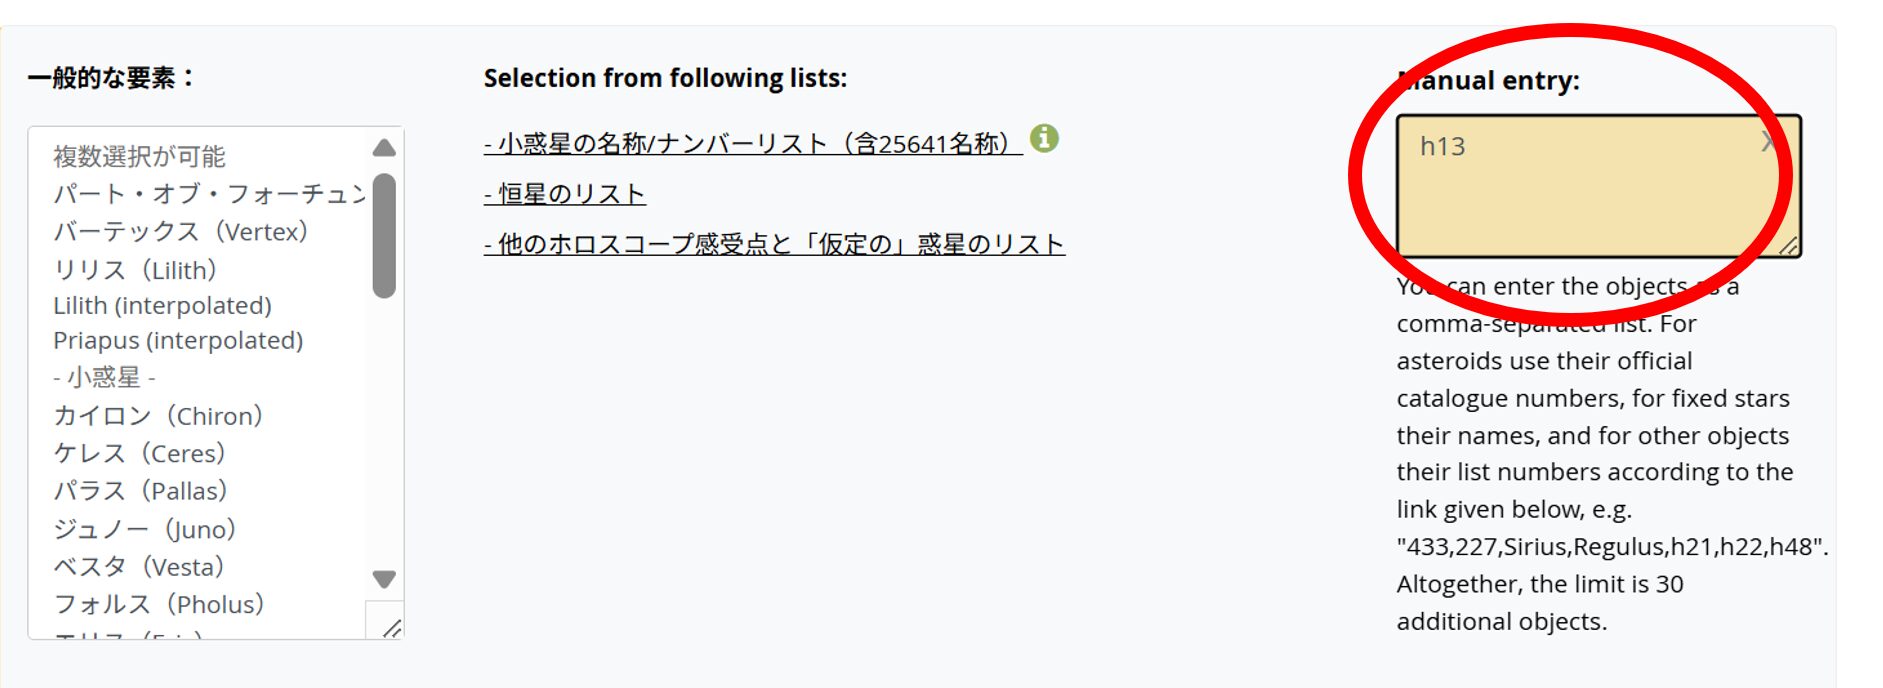1883x688 pixels.
Task: Pick ジュノー (Juno) in the list
Action: click(144, 529)
